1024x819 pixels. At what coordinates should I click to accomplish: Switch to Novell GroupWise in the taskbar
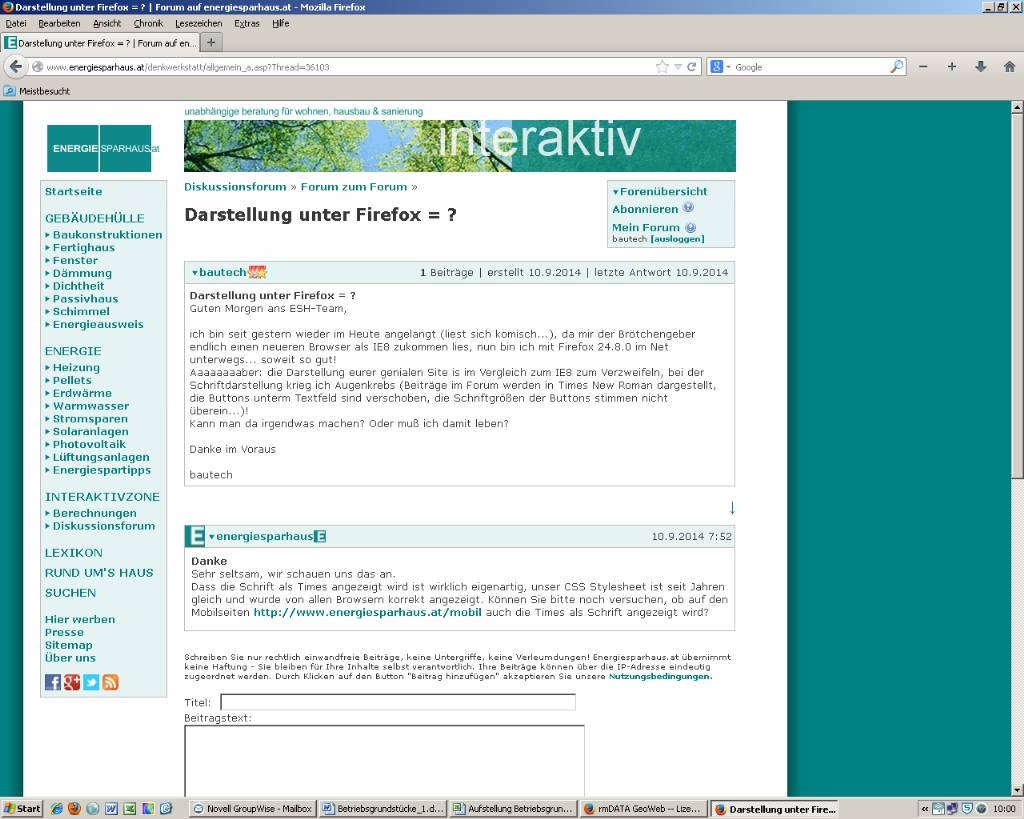click(x=252, y=809)
